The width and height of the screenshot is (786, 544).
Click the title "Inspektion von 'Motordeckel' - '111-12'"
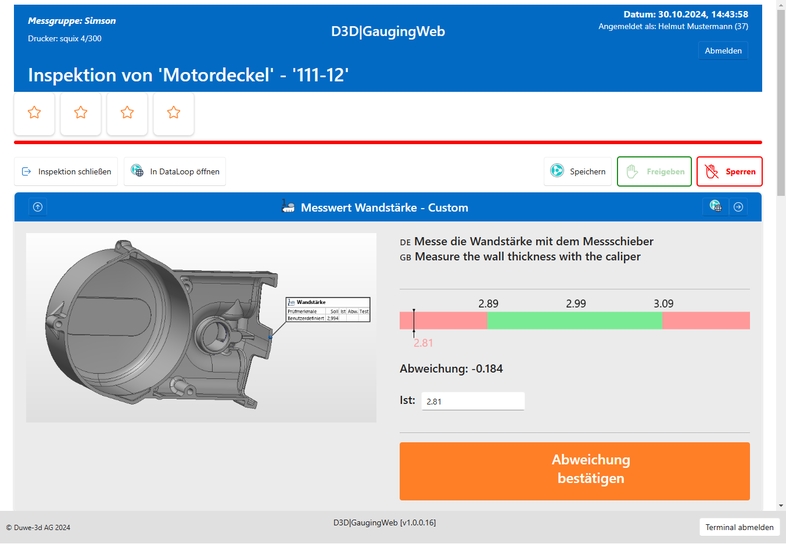188,75
